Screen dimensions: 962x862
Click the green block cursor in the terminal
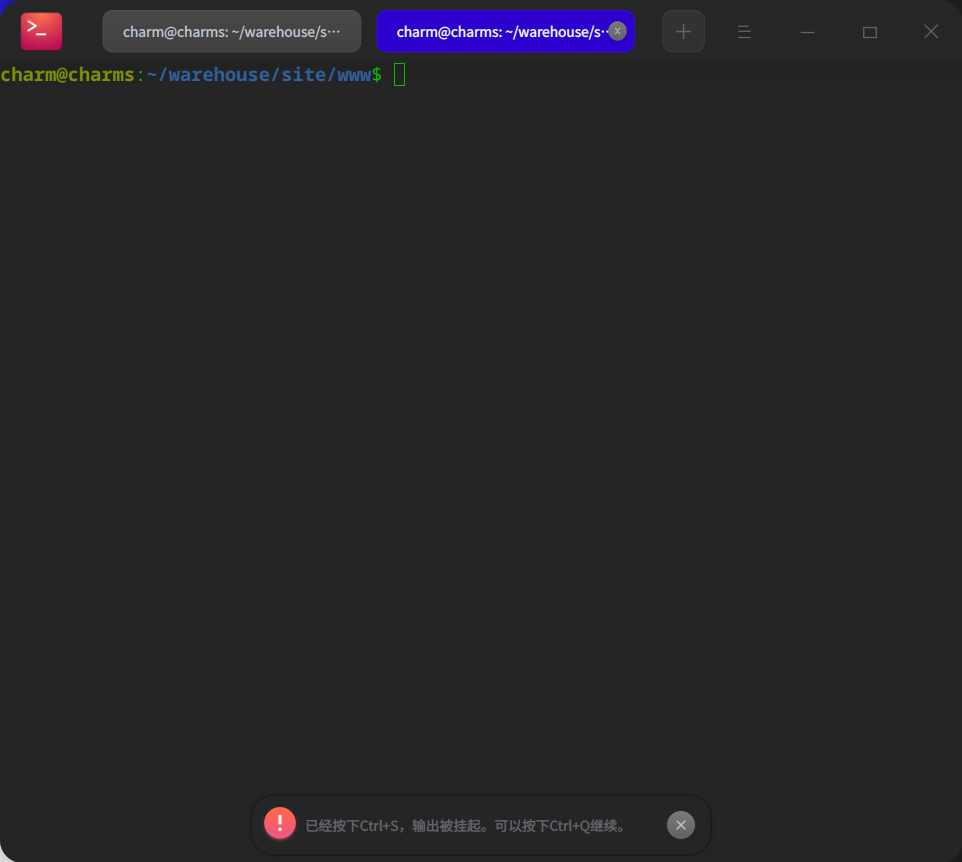click(x=399, y=74)
